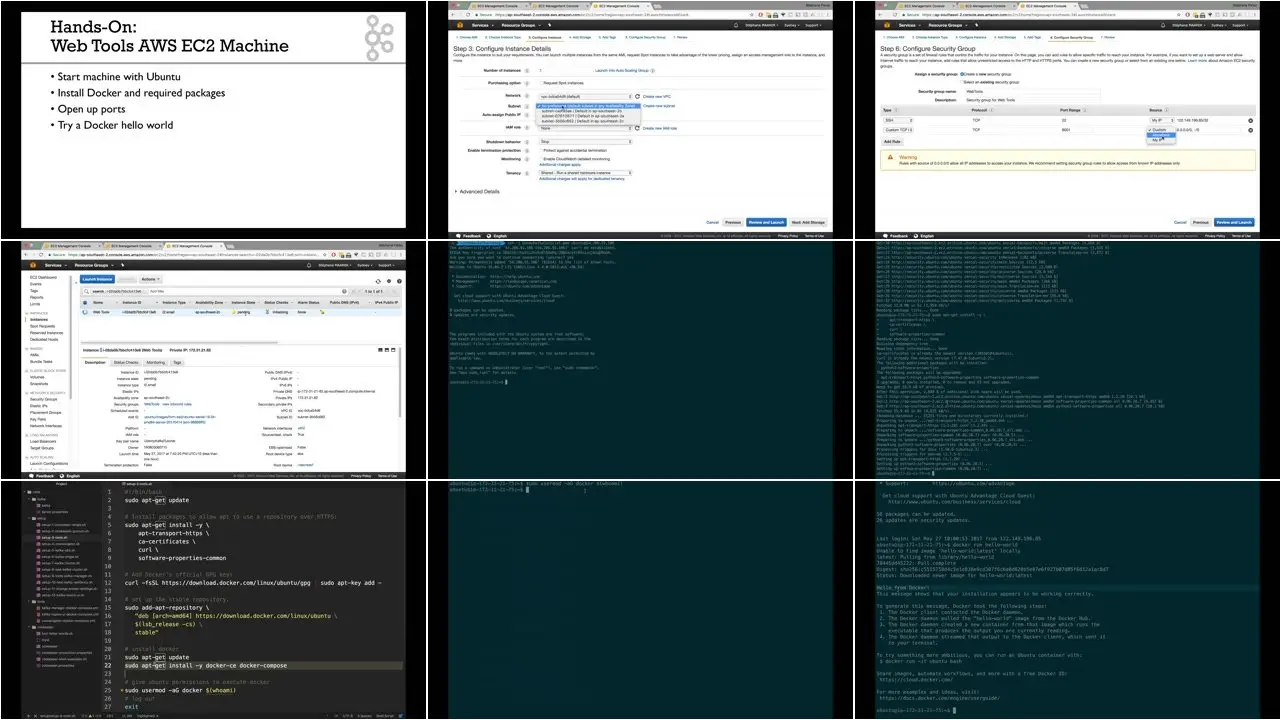Tick Protect against accidental termination checkbox
Screen dimensions: 1281x720
point(541,150)
